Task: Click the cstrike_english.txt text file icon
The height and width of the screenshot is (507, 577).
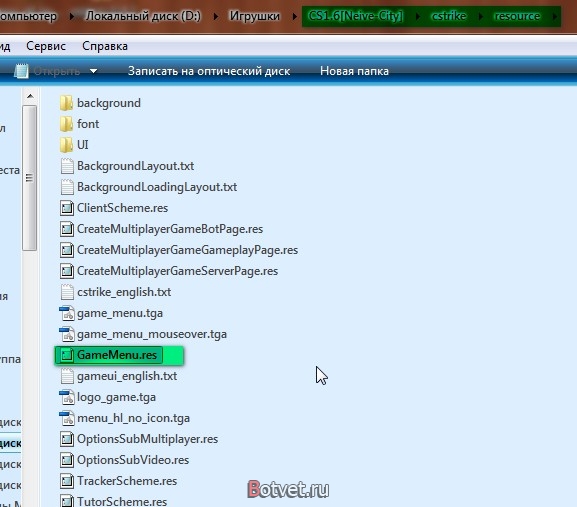Action: click(x=67, y=292)
